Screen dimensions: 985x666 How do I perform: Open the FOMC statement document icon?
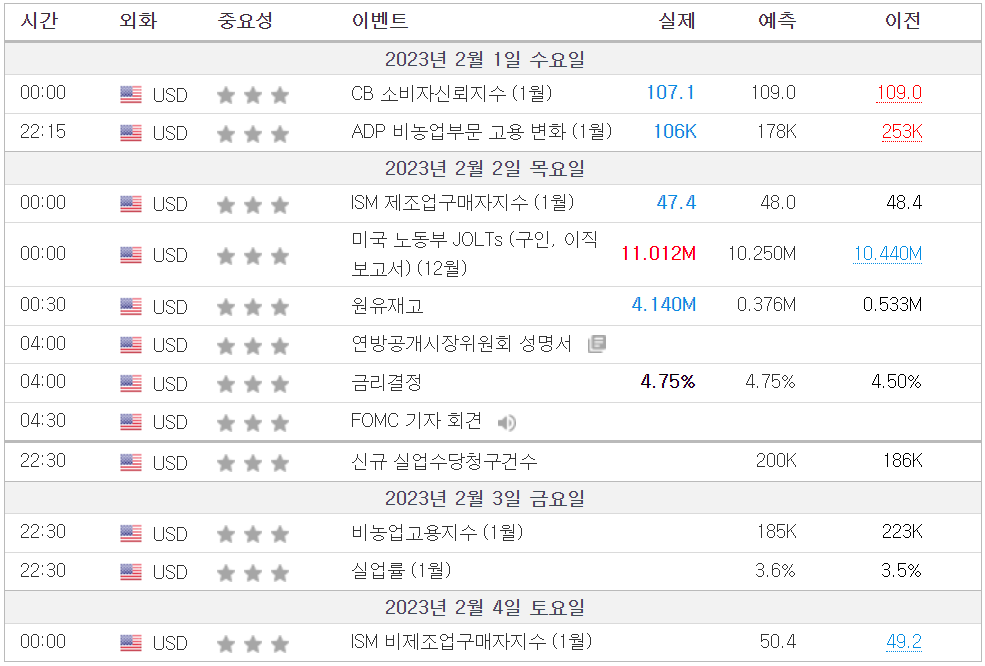pos(597,344)
